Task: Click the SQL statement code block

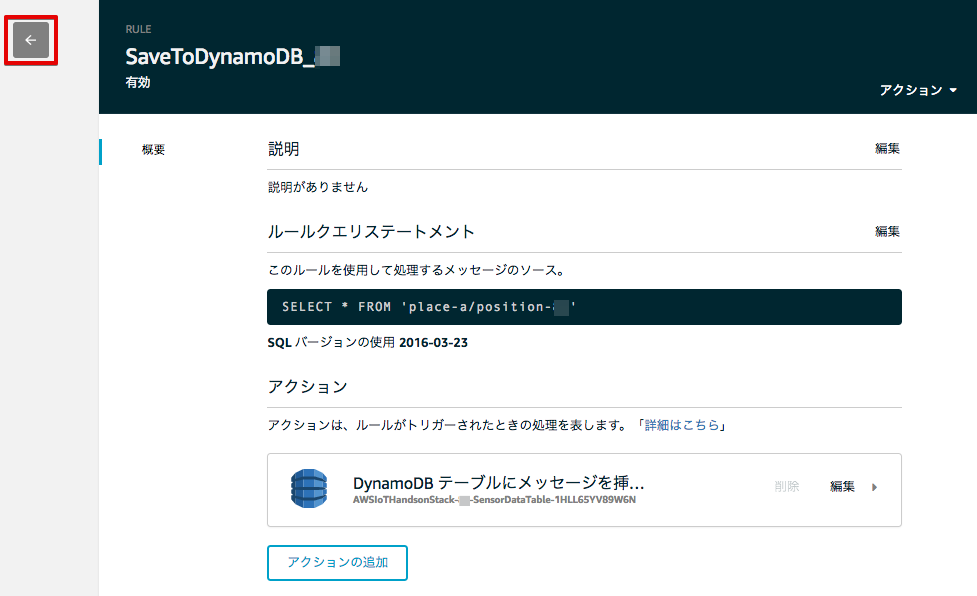Action: pyautogui.click(x=584, y=306)
